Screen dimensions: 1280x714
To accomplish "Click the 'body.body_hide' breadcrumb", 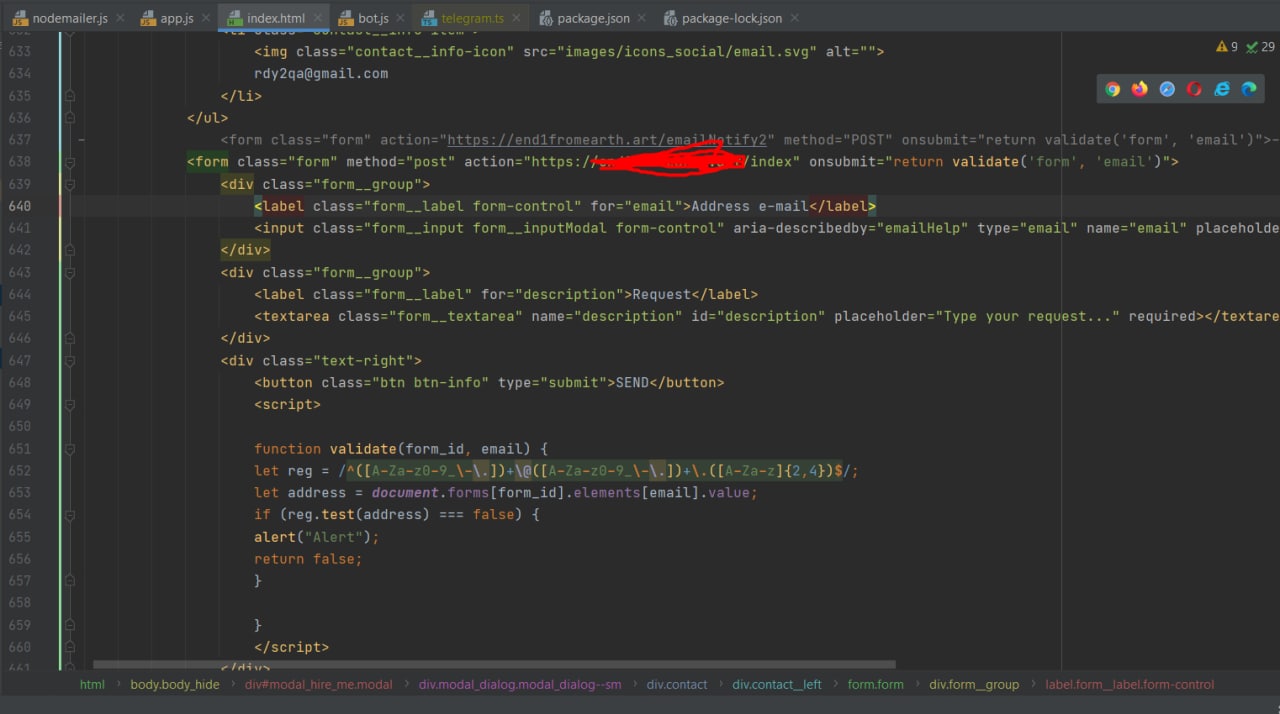I will click(x=174, y=685).
